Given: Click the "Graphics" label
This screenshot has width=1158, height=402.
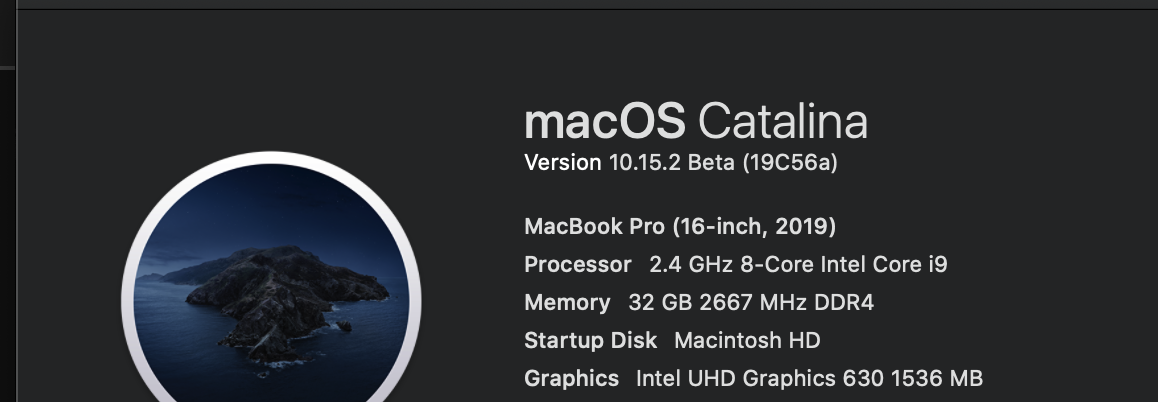Looking at the screenshot, I should [572, 378].
